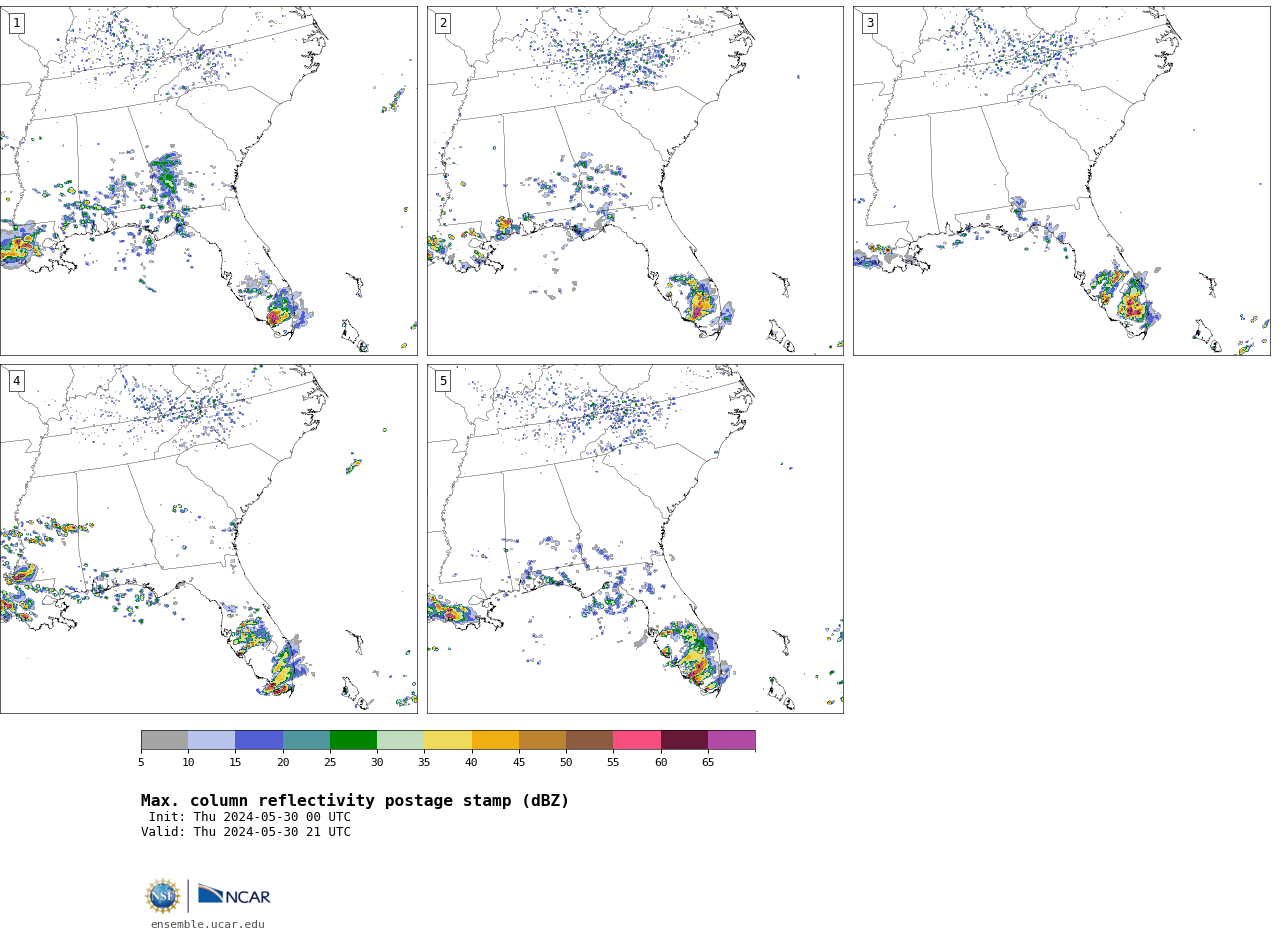This screenshot has width=1280, height=936.
Task: Open ensemble member 4 reflectivity map
Action: [x=208, y=539]
